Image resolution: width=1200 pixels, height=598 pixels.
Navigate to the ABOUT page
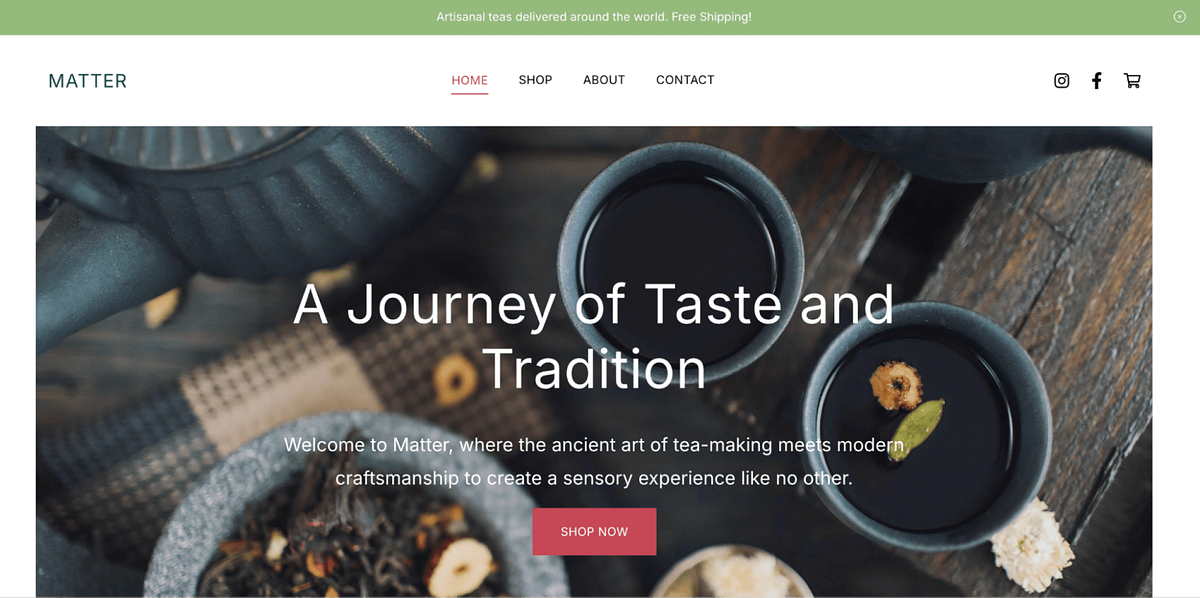click(x=604, y=80)
